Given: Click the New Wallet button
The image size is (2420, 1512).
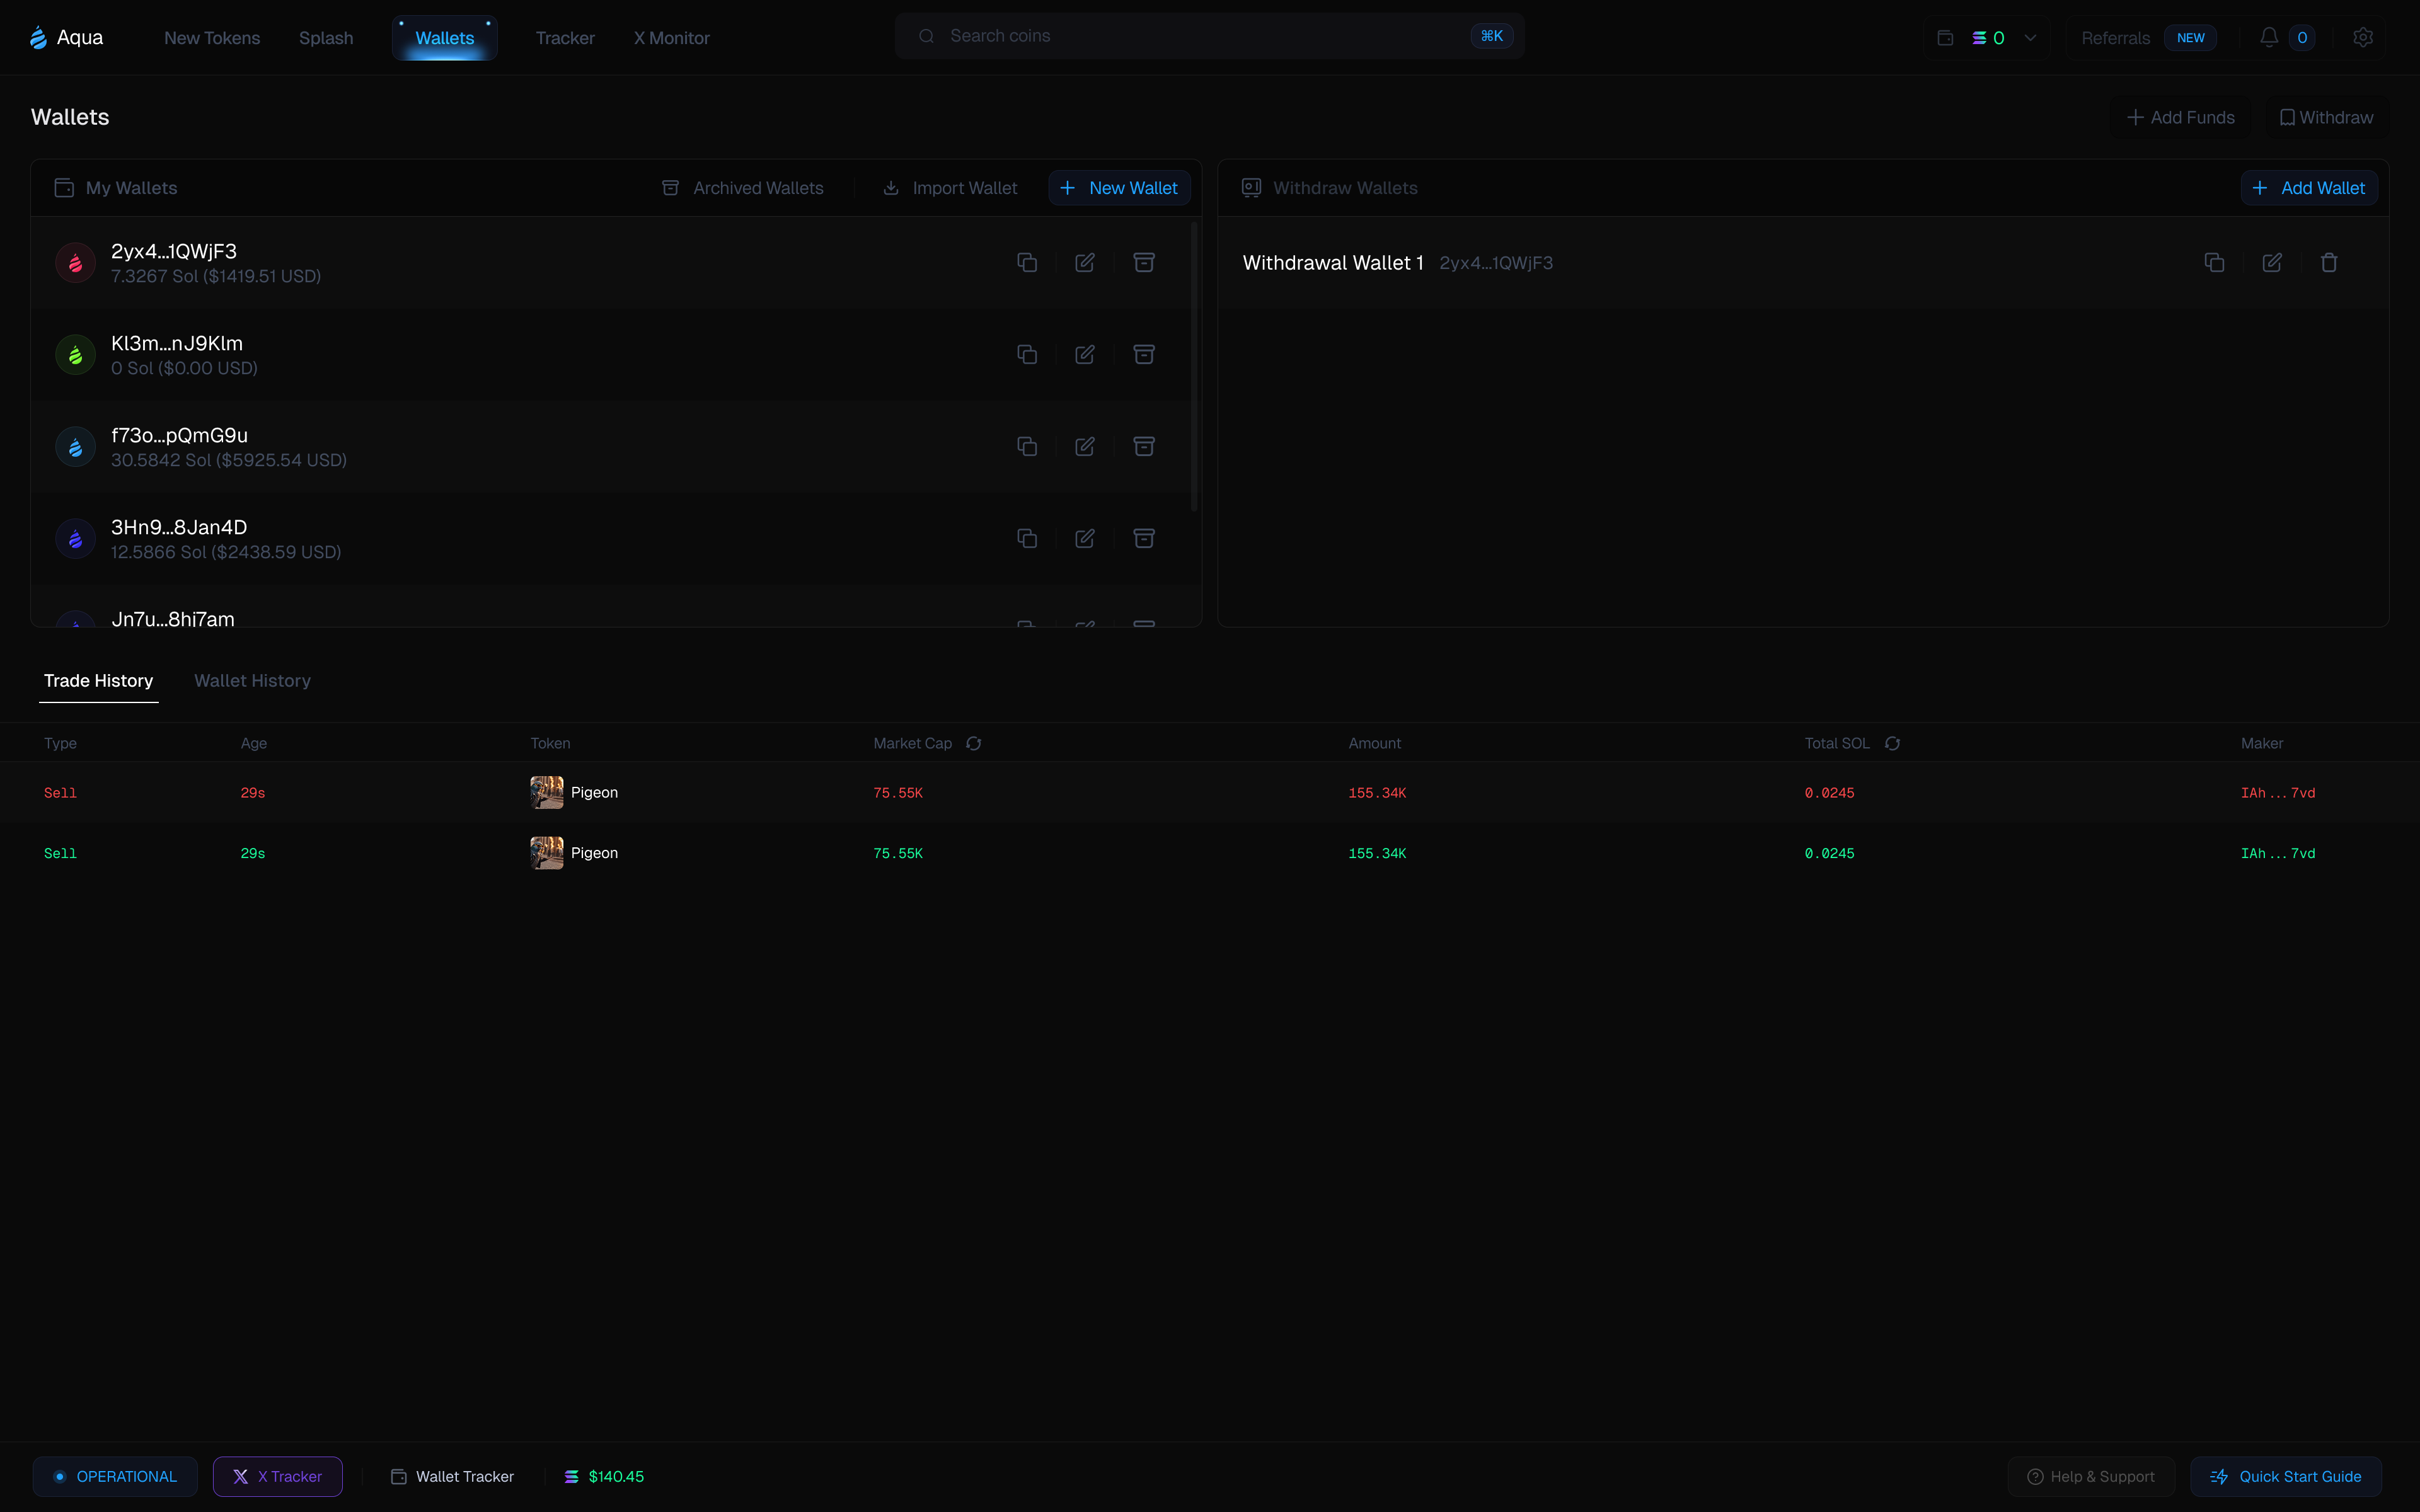Looking at the screenshot, I should [1119, 188].
